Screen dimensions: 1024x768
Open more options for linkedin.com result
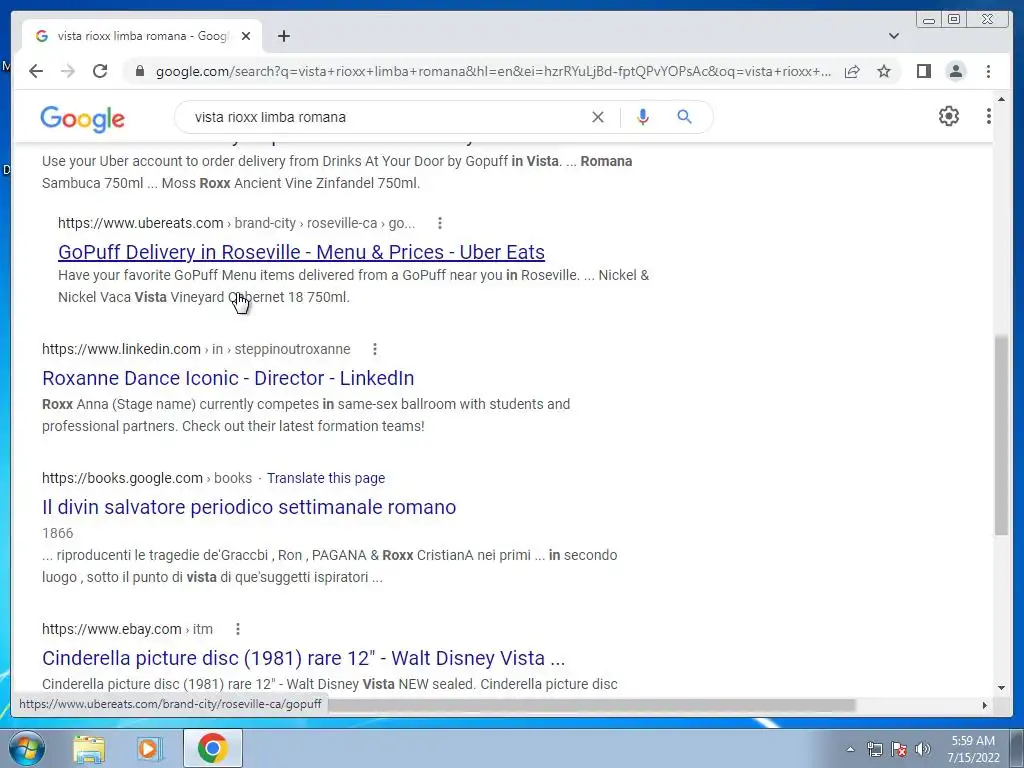click(x=375, y=349)
